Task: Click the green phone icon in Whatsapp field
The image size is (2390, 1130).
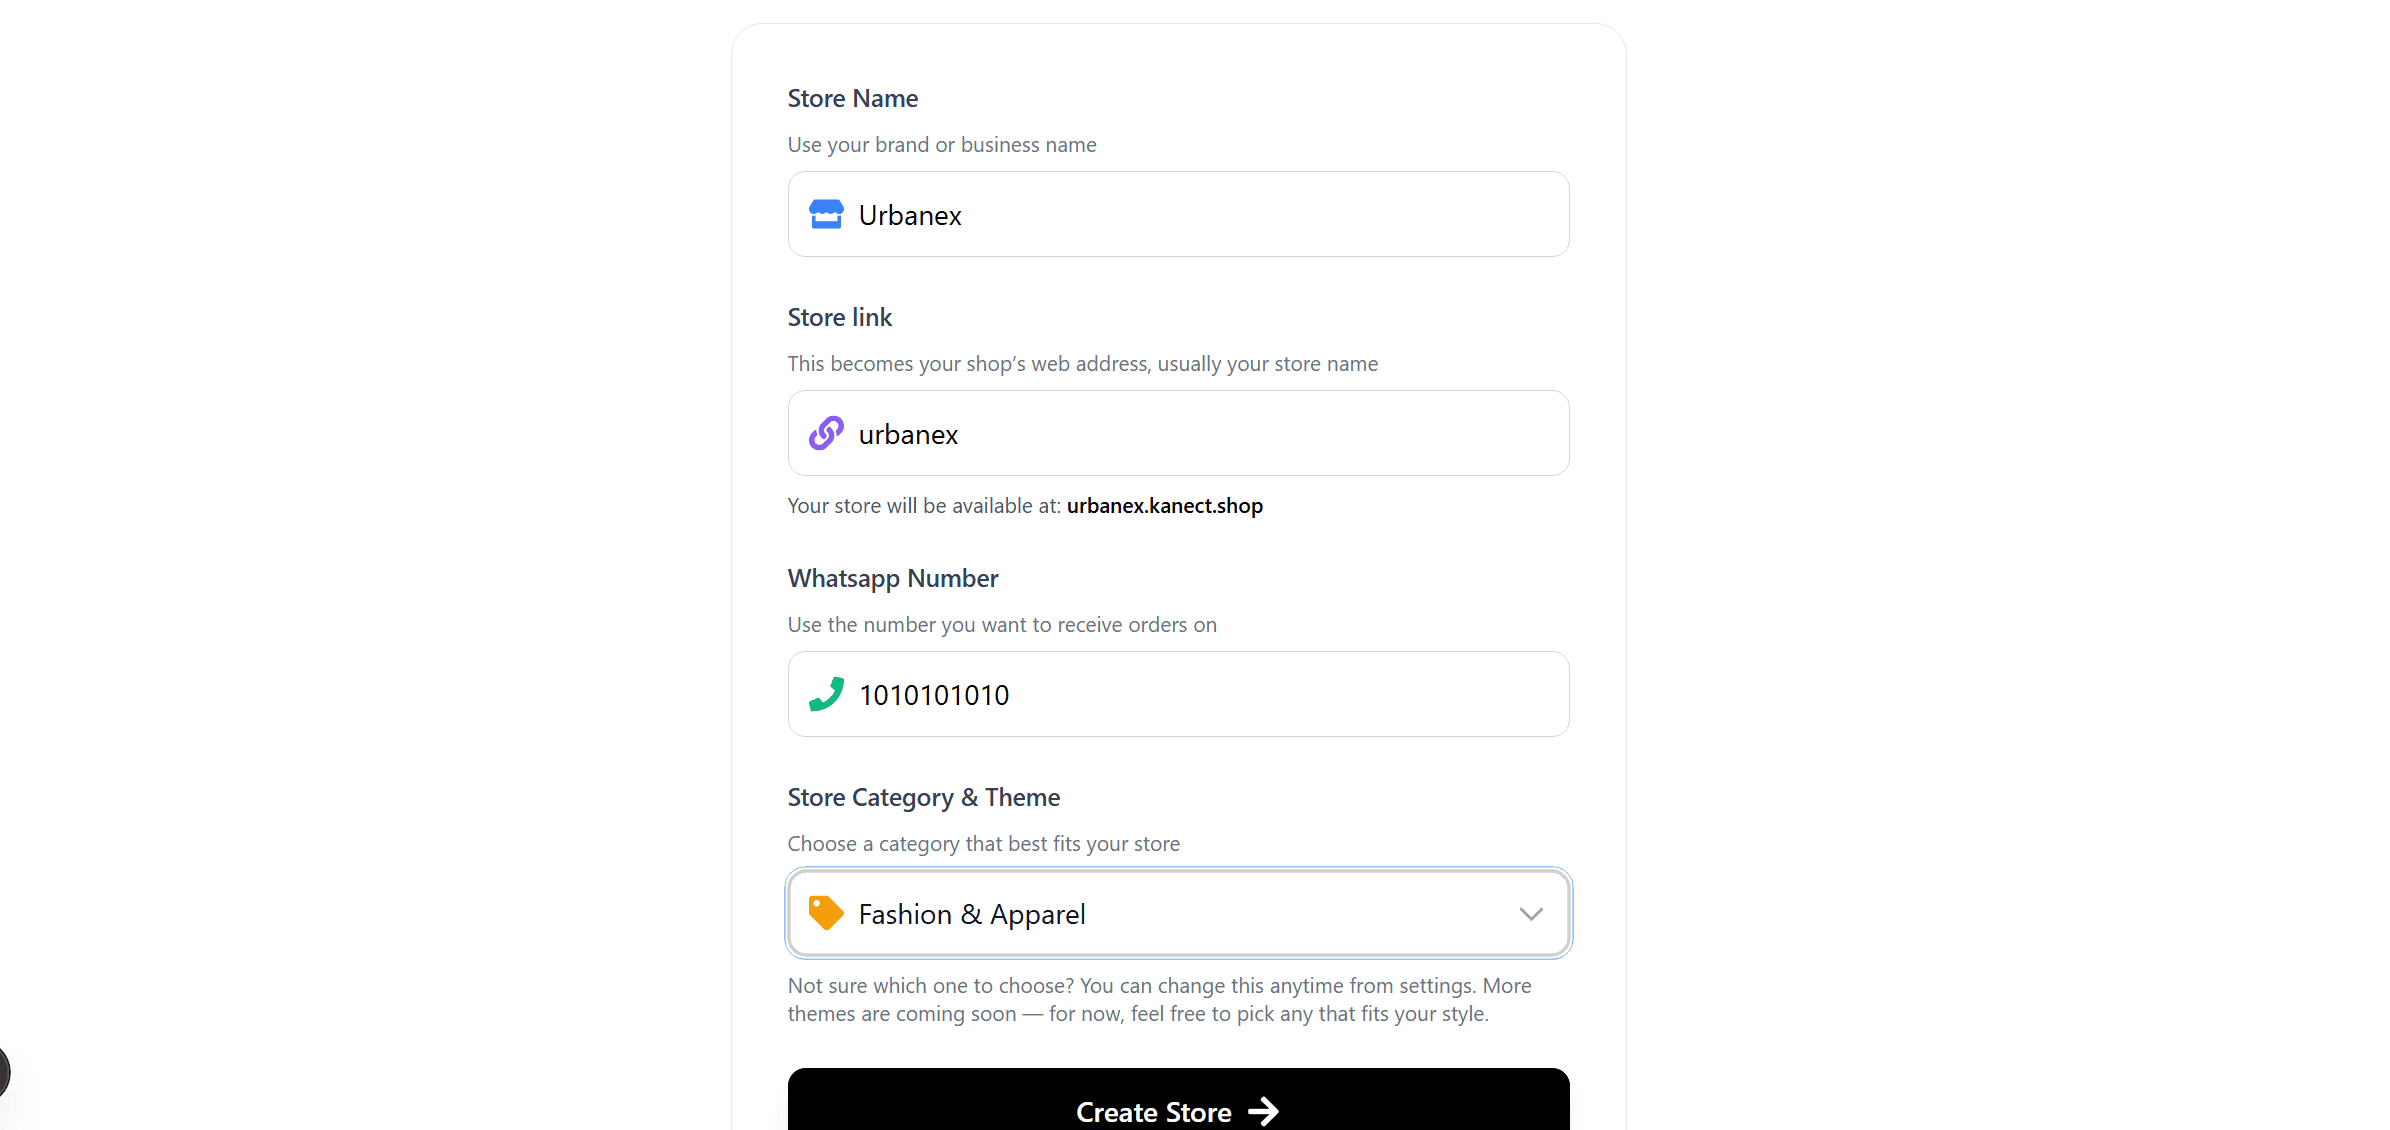Action: pyautogui.click(x=826, y=694)
